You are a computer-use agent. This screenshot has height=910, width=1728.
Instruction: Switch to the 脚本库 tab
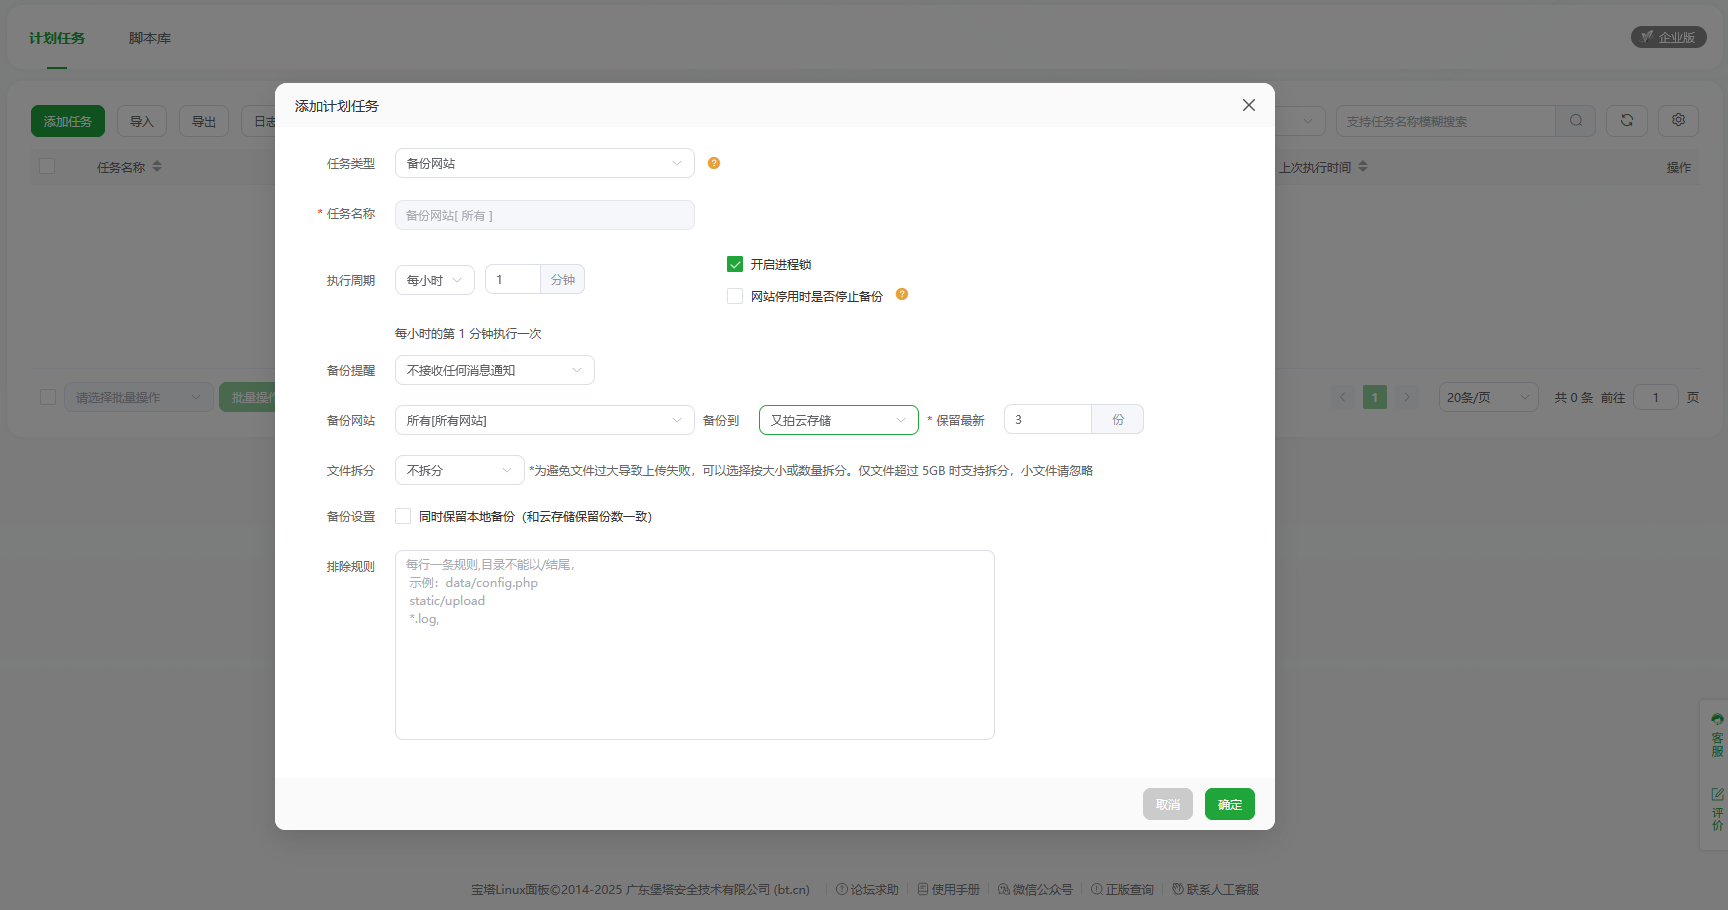click(150, 38)
